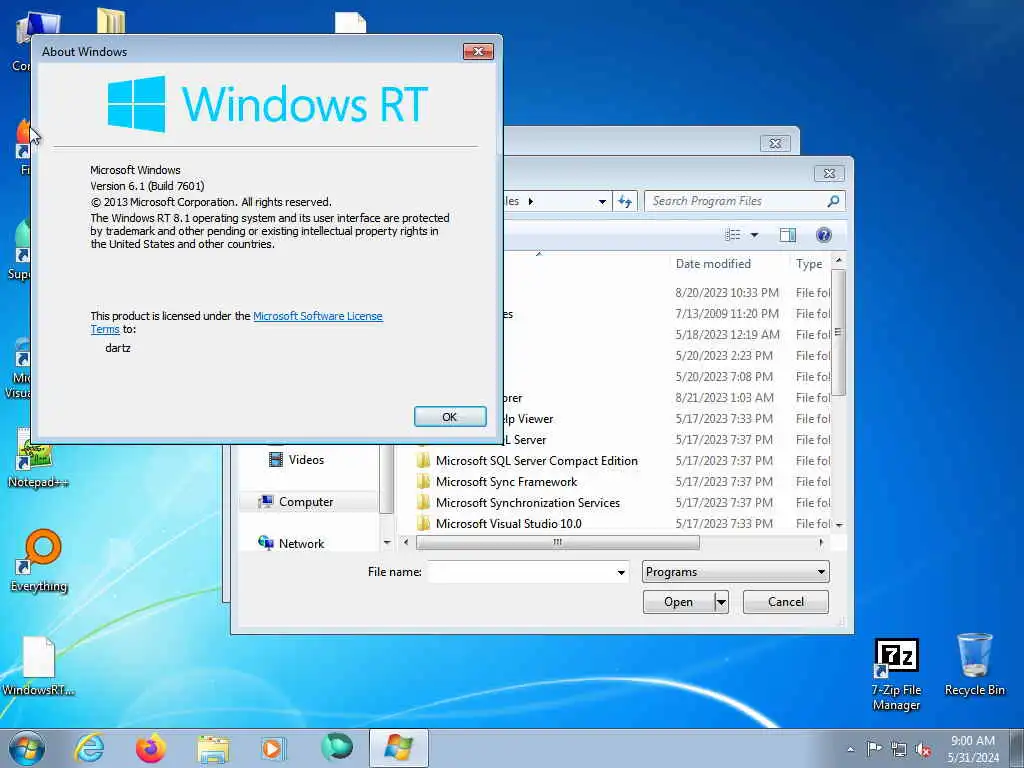This screenshot has height=768, width=1024.
Task: Open the Everything desktop shortcut
Action: click(x=39, y=561)
